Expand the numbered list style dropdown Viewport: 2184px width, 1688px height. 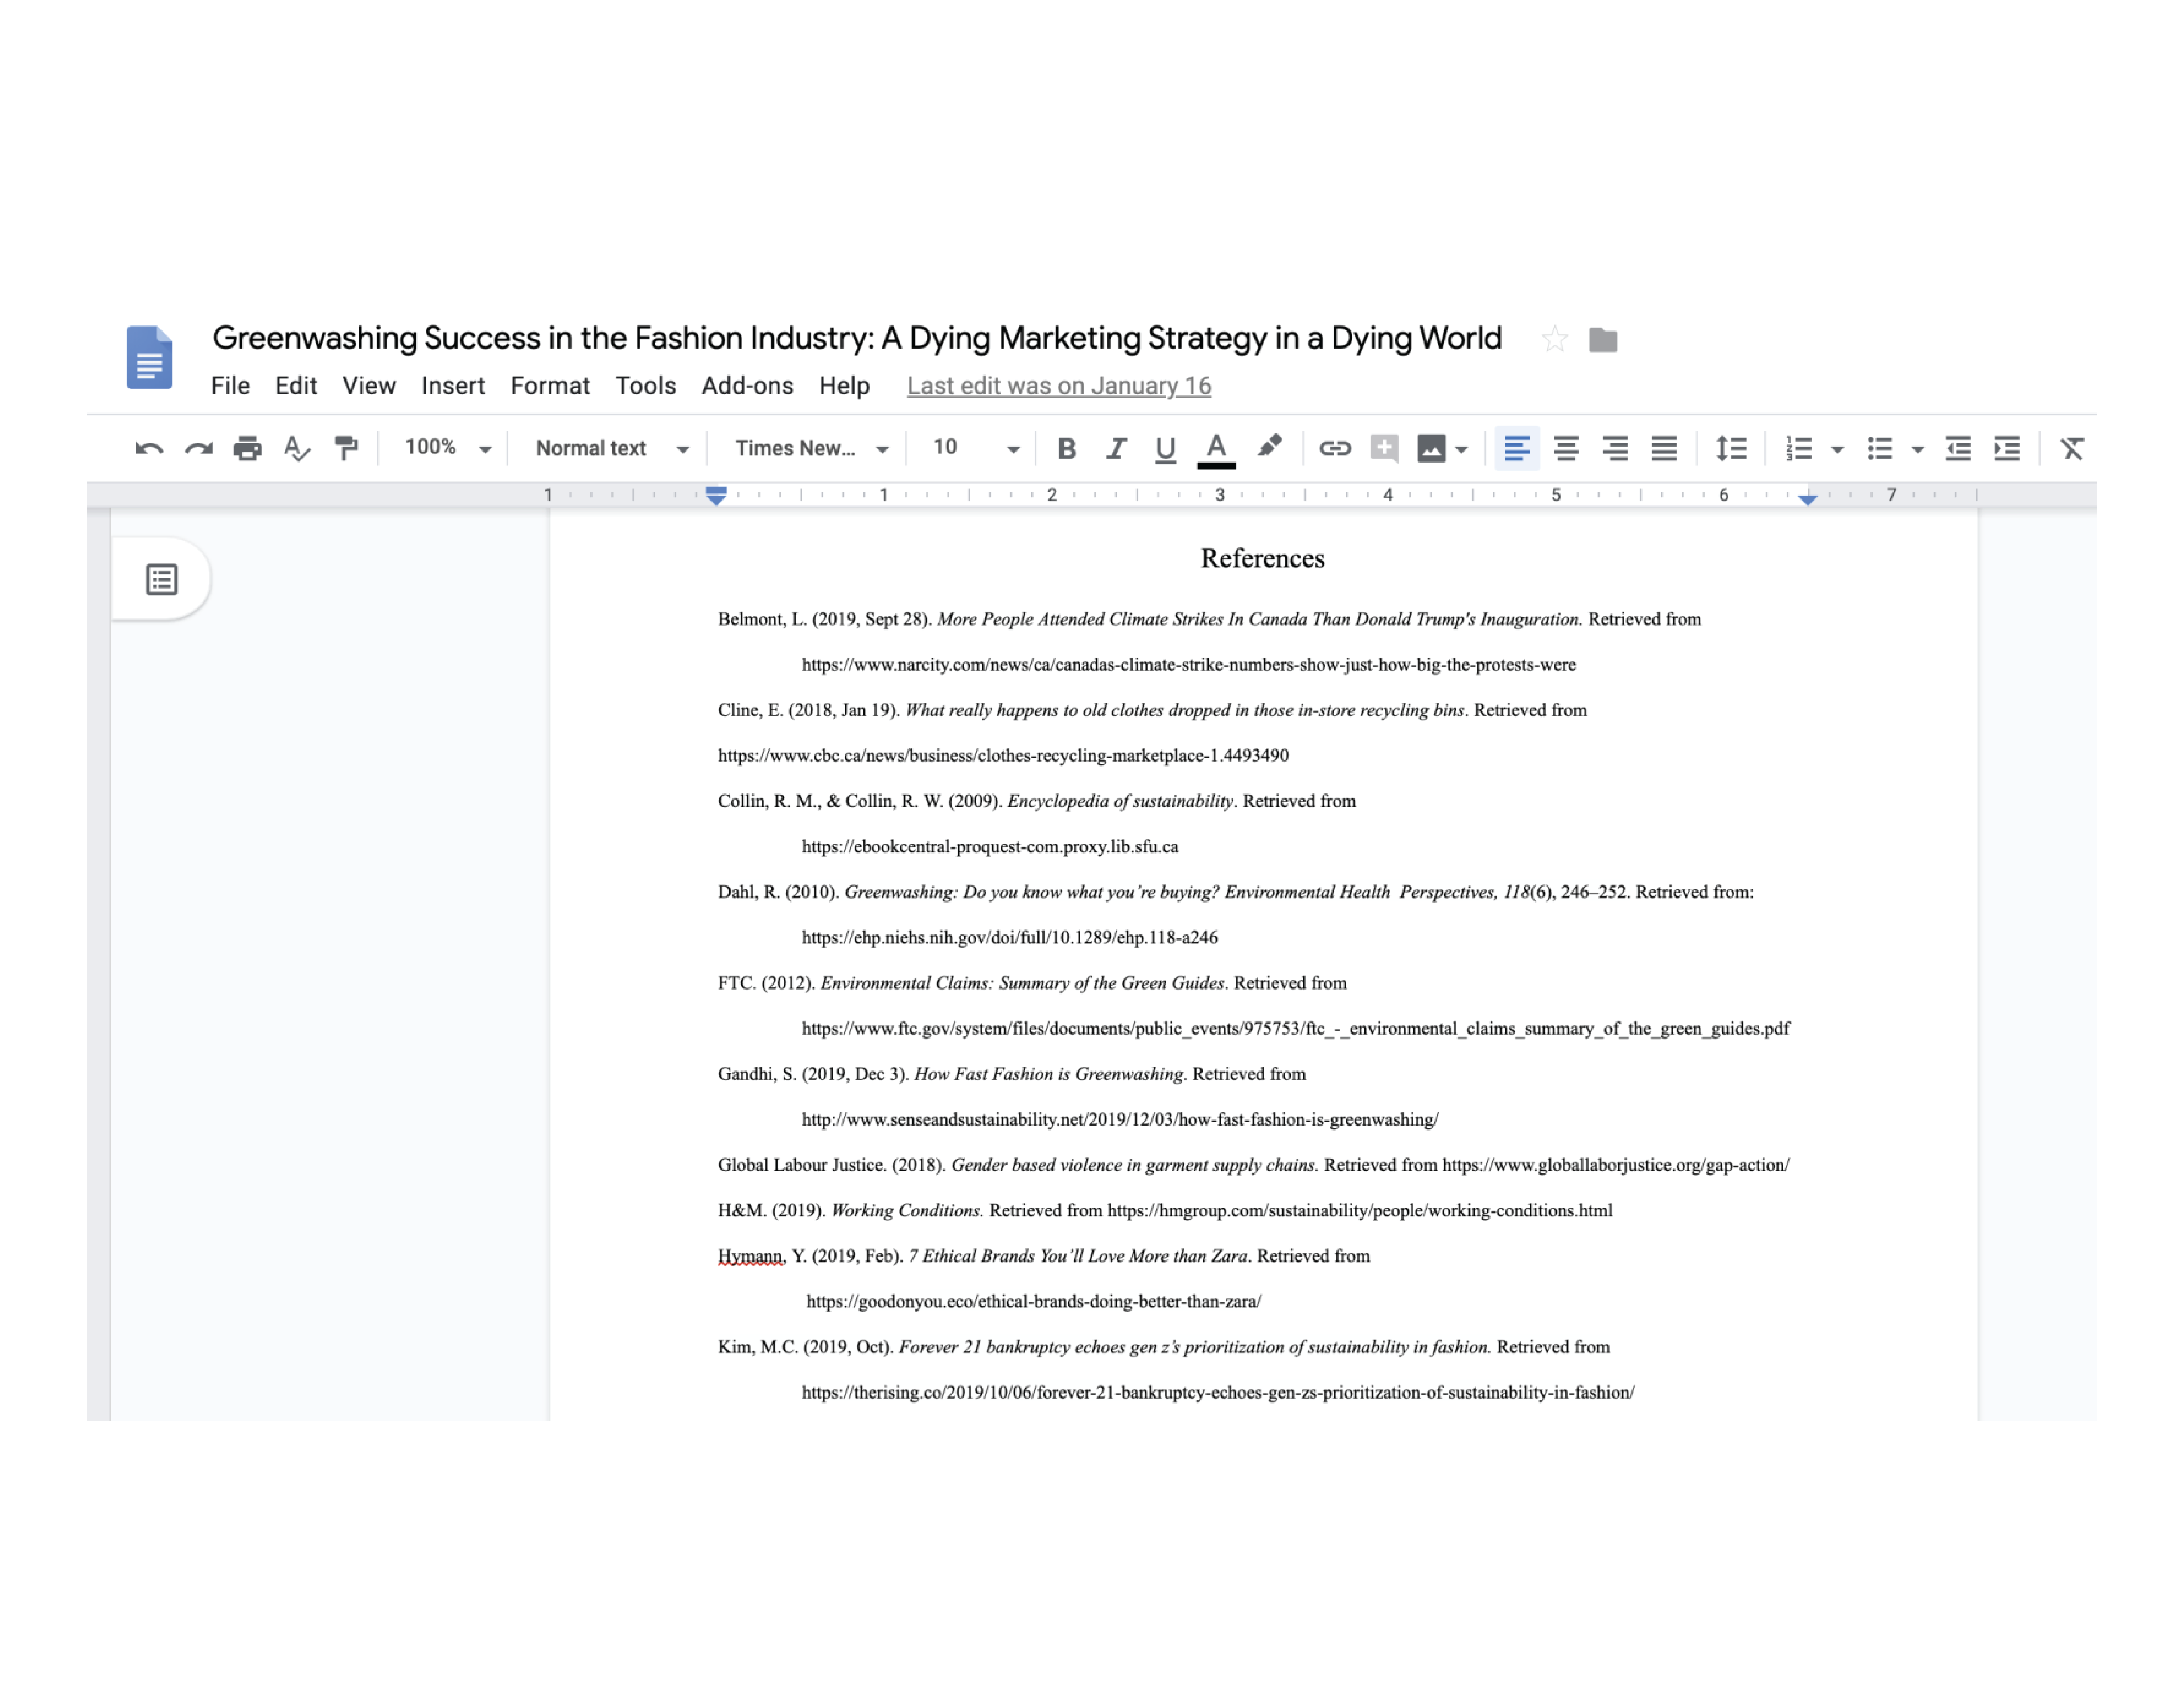[1837, 450]
